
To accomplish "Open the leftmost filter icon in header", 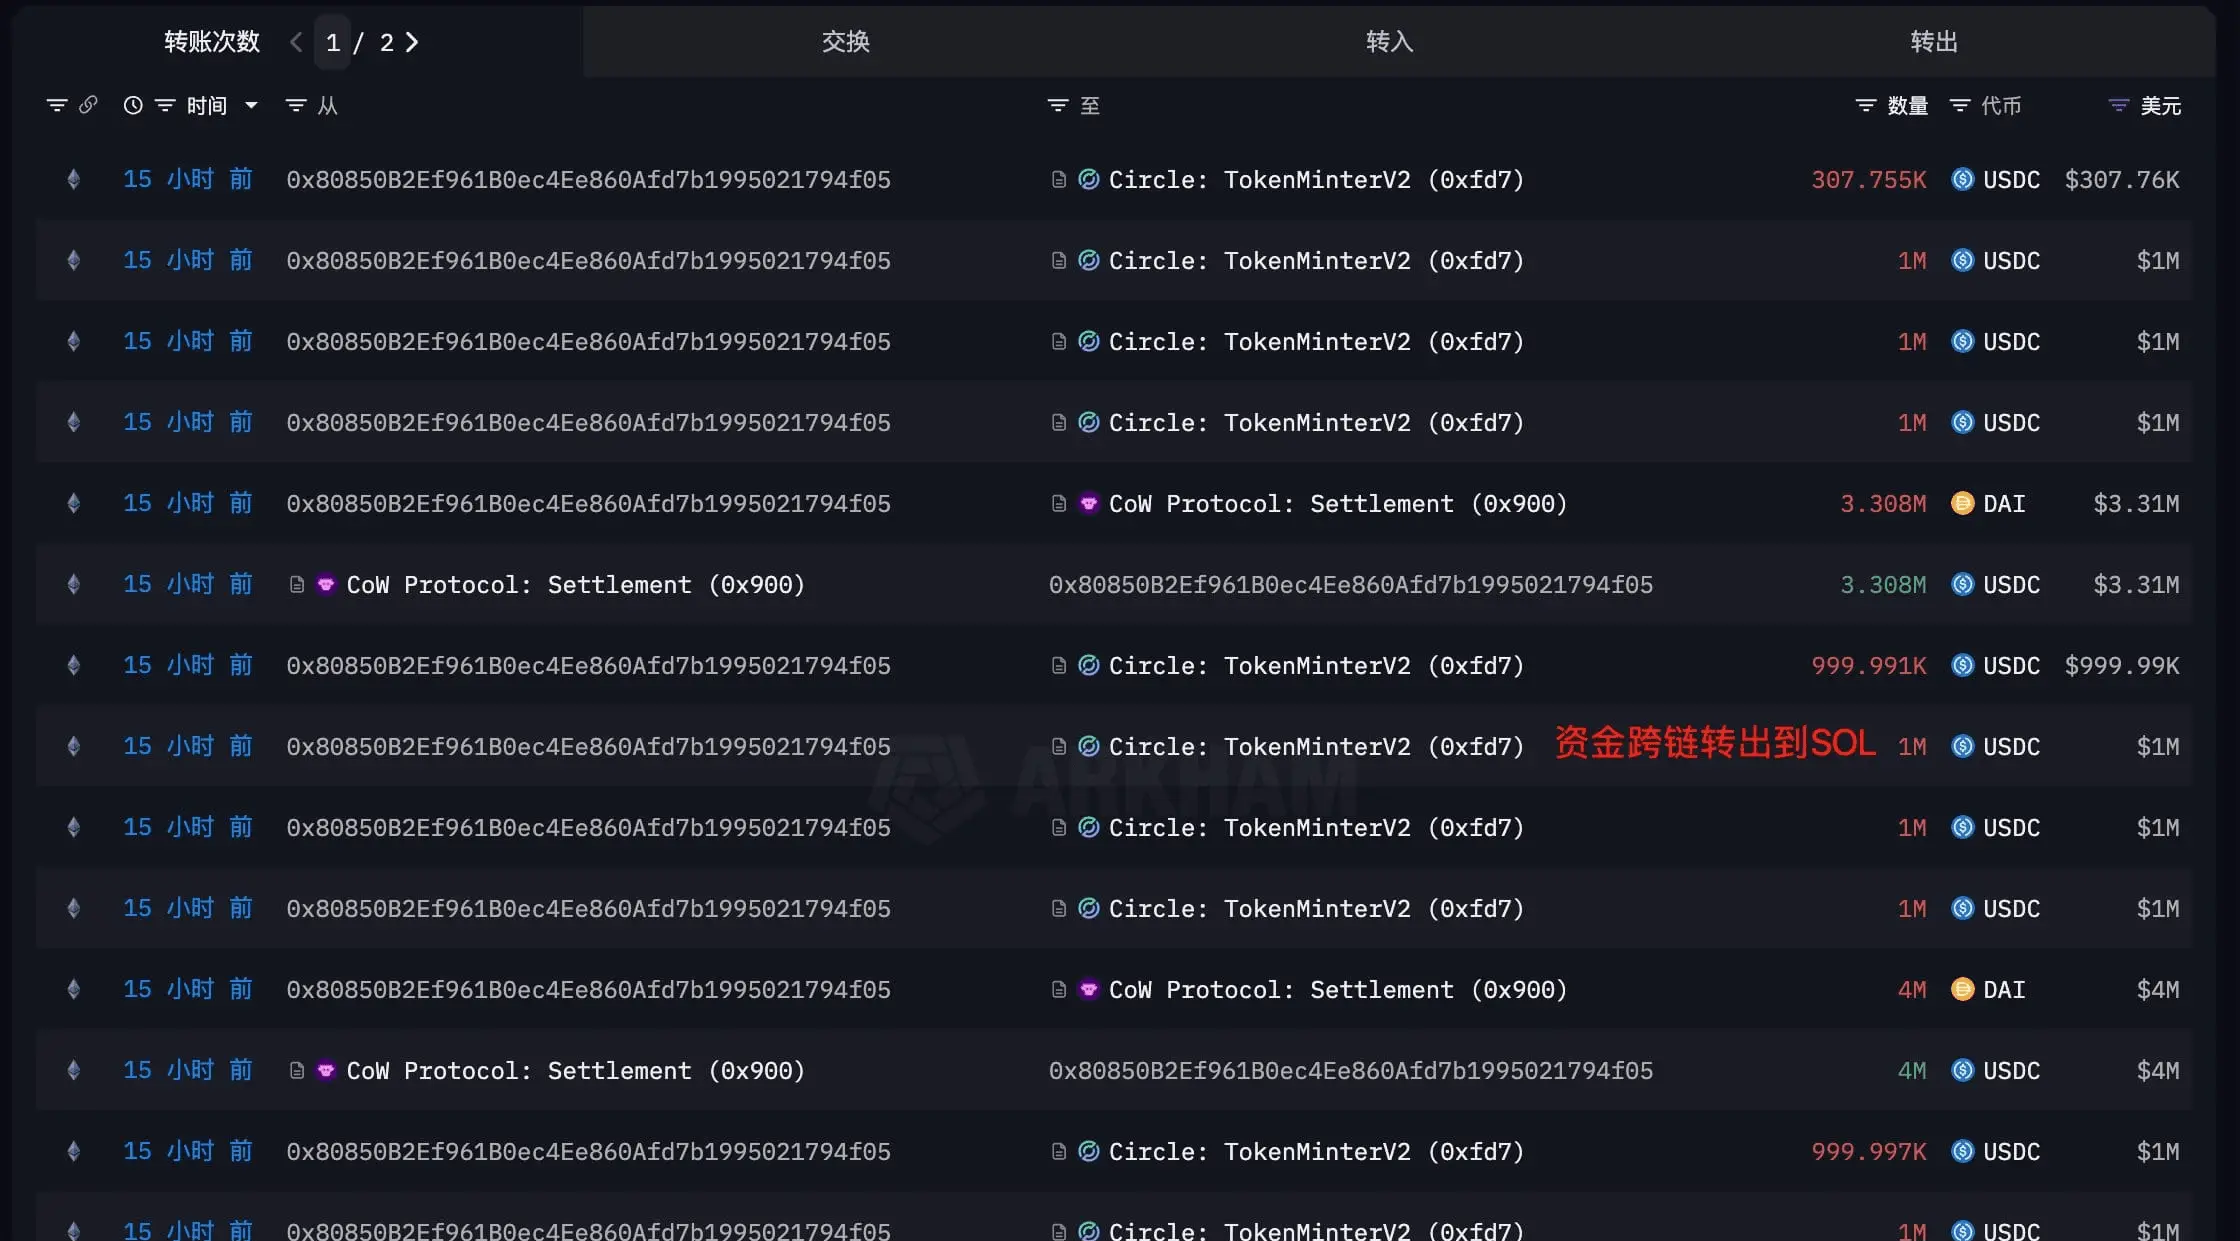I will (57, 105).
